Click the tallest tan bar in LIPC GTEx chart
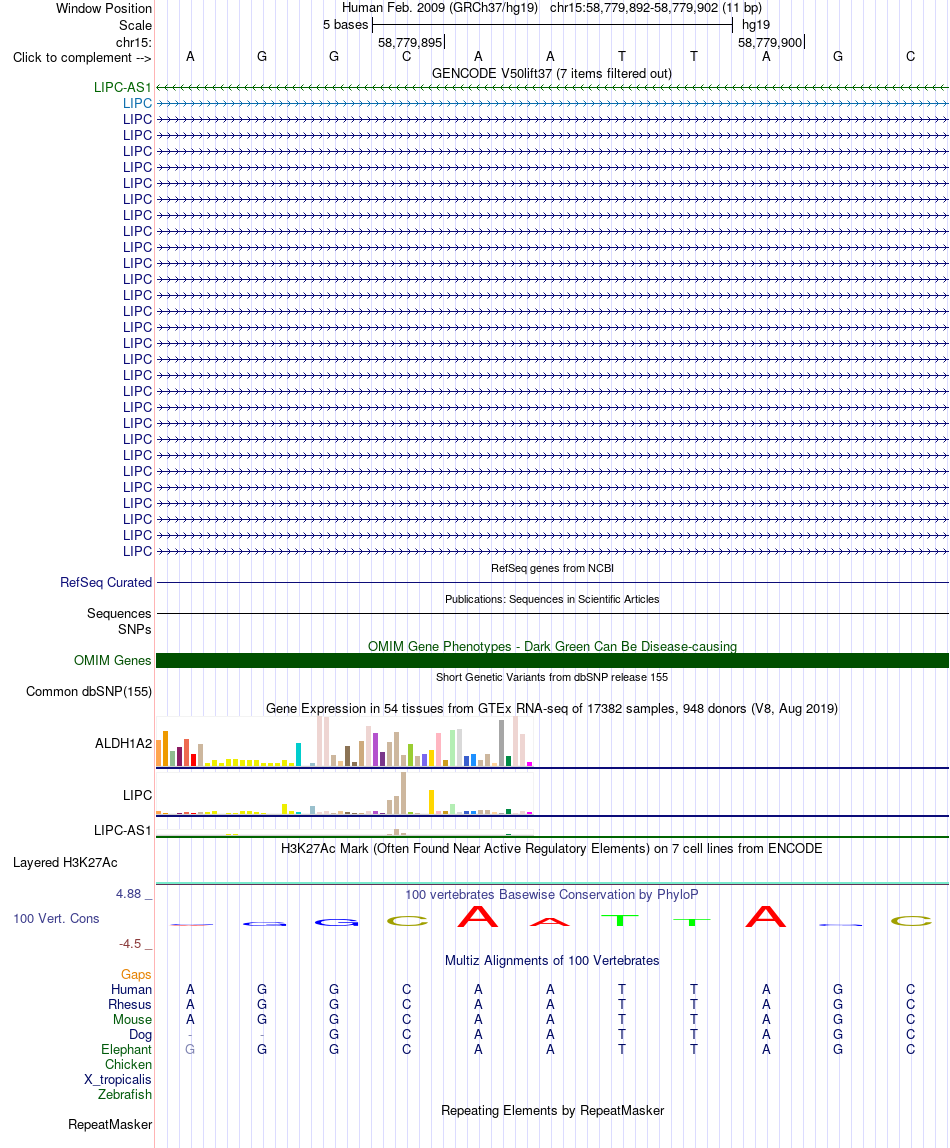The height and width of the screenshot is (1148, 950). (x=403, y=793)
